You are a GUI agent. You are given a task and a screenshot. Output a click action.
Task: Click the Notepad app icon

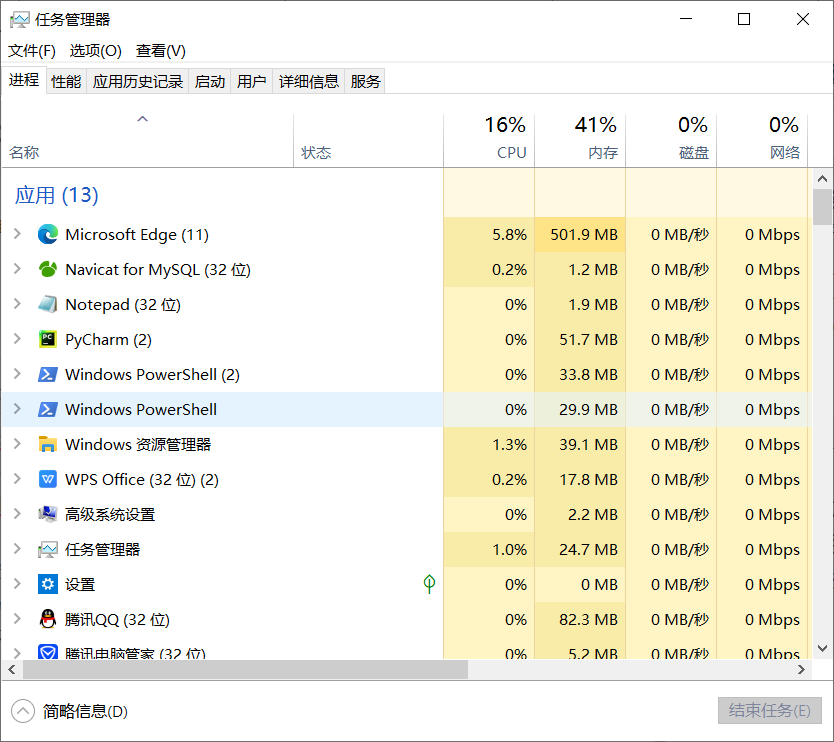click(48, 304)
